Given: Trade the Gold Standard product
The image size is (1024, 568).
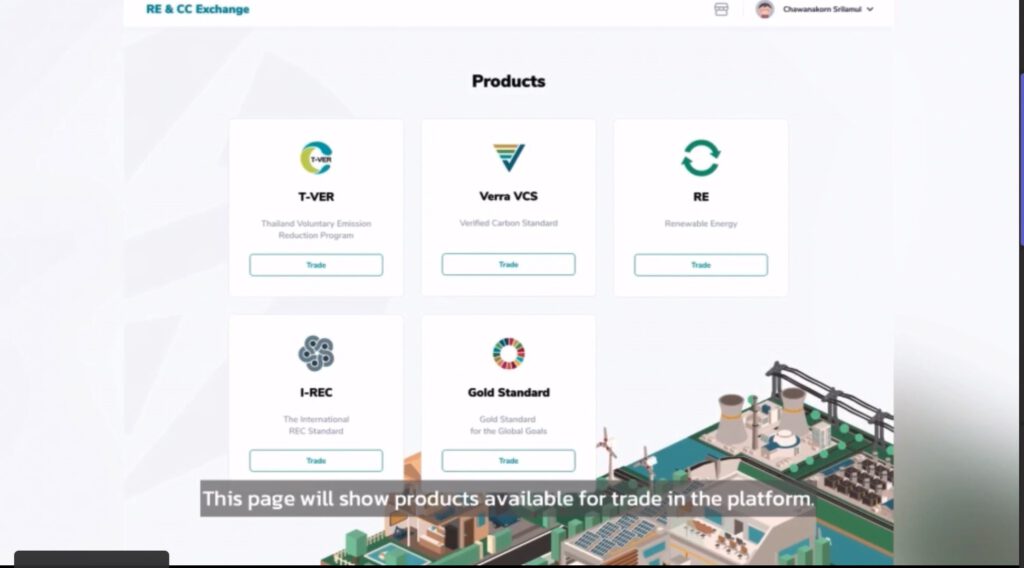Looking at the screenshot, I should tap(508, 460).
